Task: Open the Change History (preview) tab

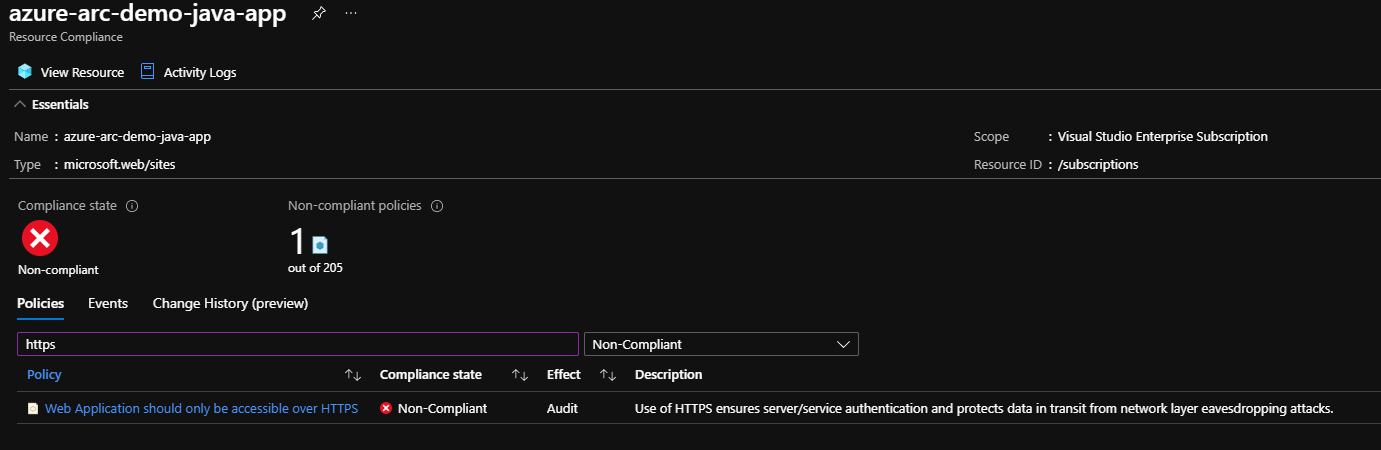Action: pos(230,303)
